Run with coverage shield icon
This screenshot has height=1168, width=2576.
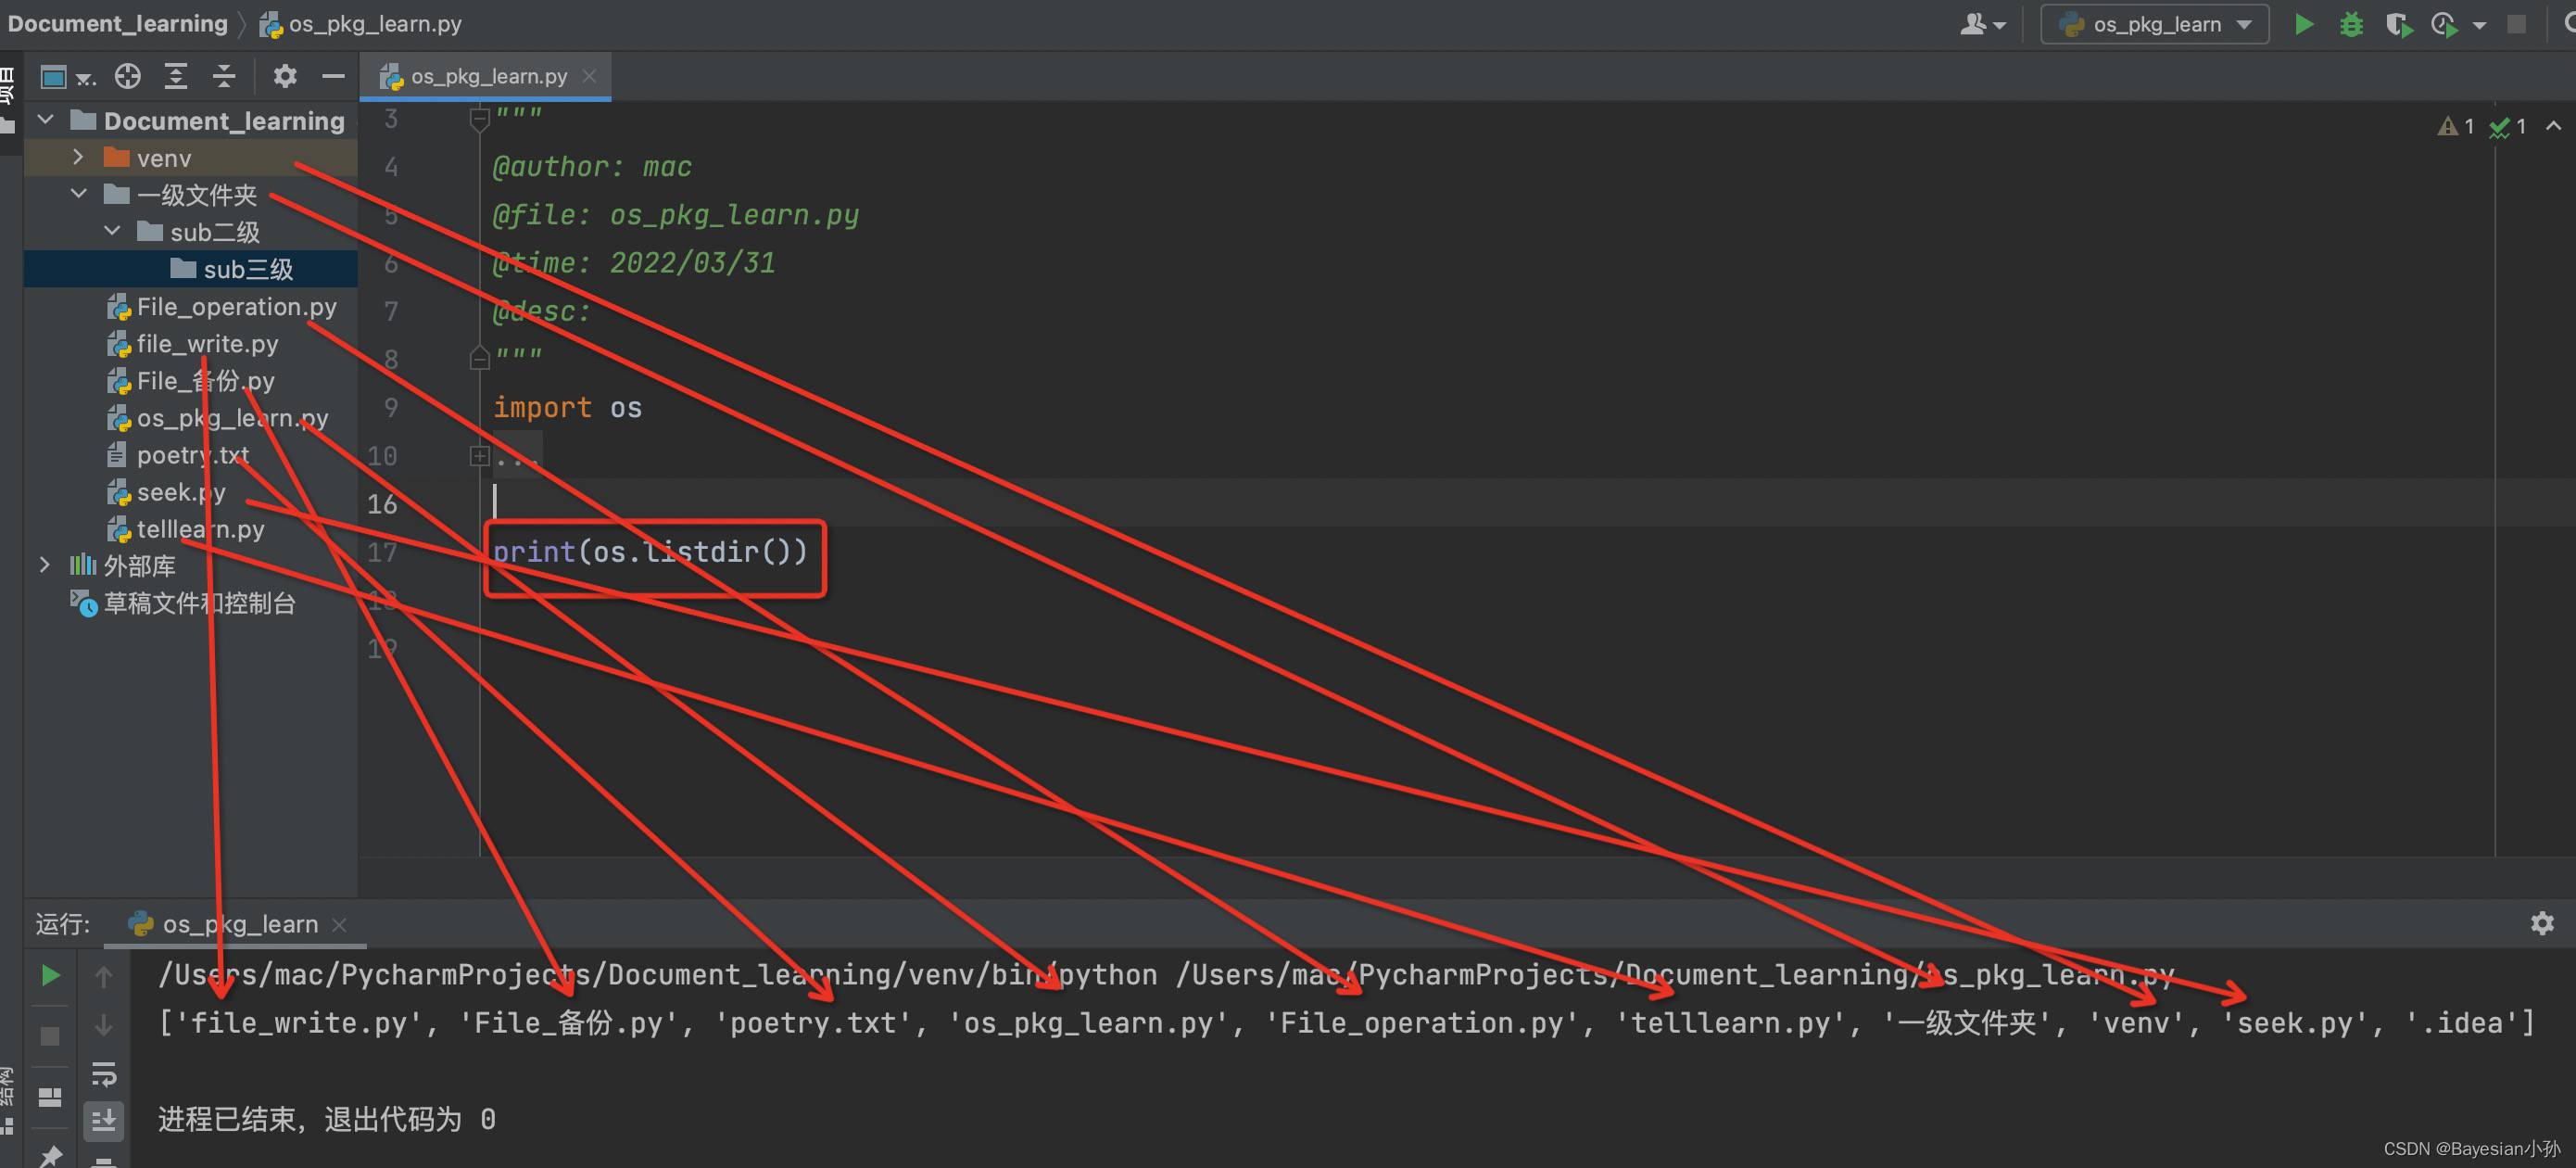tap(2397, 24)
